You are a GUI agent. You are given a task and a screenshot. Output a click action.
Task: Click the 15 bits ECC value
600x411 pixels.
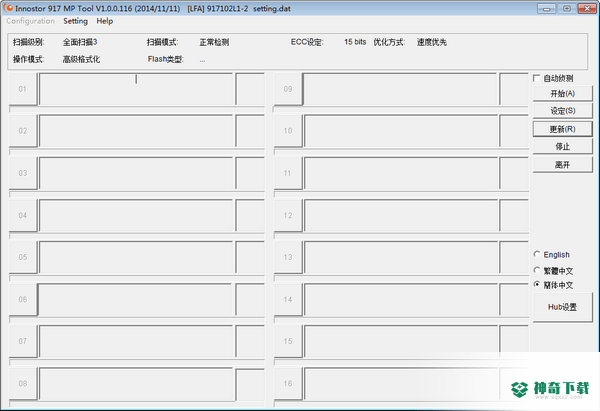pos(355,42)
